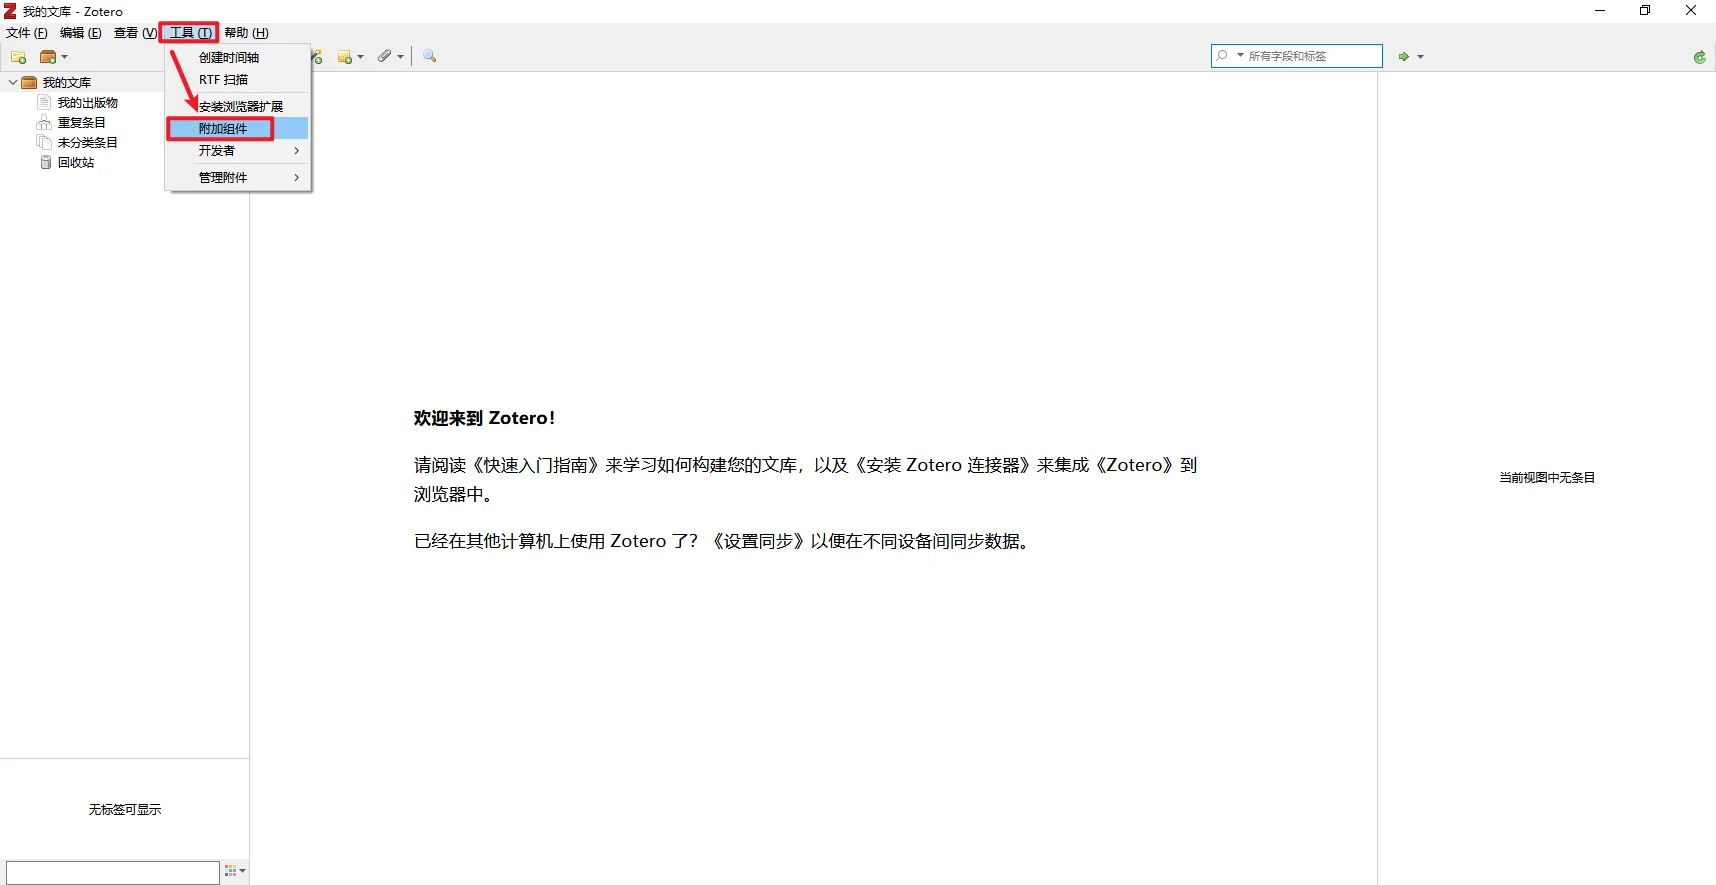Select 我的出版物 in library tree
This screenshot has width=1716, height=885.
pos(88,102)
